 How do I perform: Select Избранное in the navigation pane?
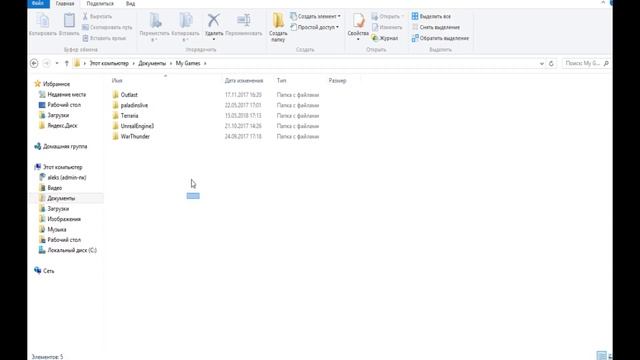(x=56, y=84)
